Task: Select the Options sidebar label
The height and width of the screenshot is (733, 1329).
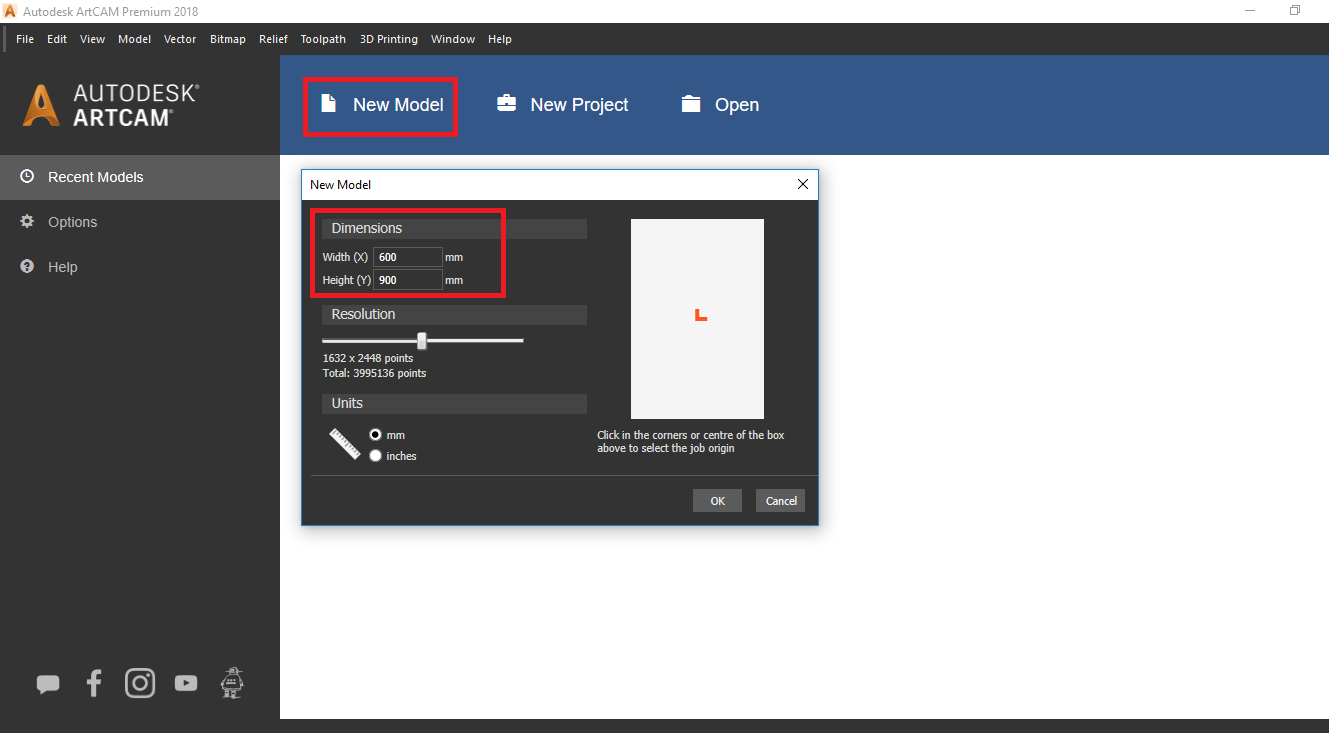Action: [73, 222]
